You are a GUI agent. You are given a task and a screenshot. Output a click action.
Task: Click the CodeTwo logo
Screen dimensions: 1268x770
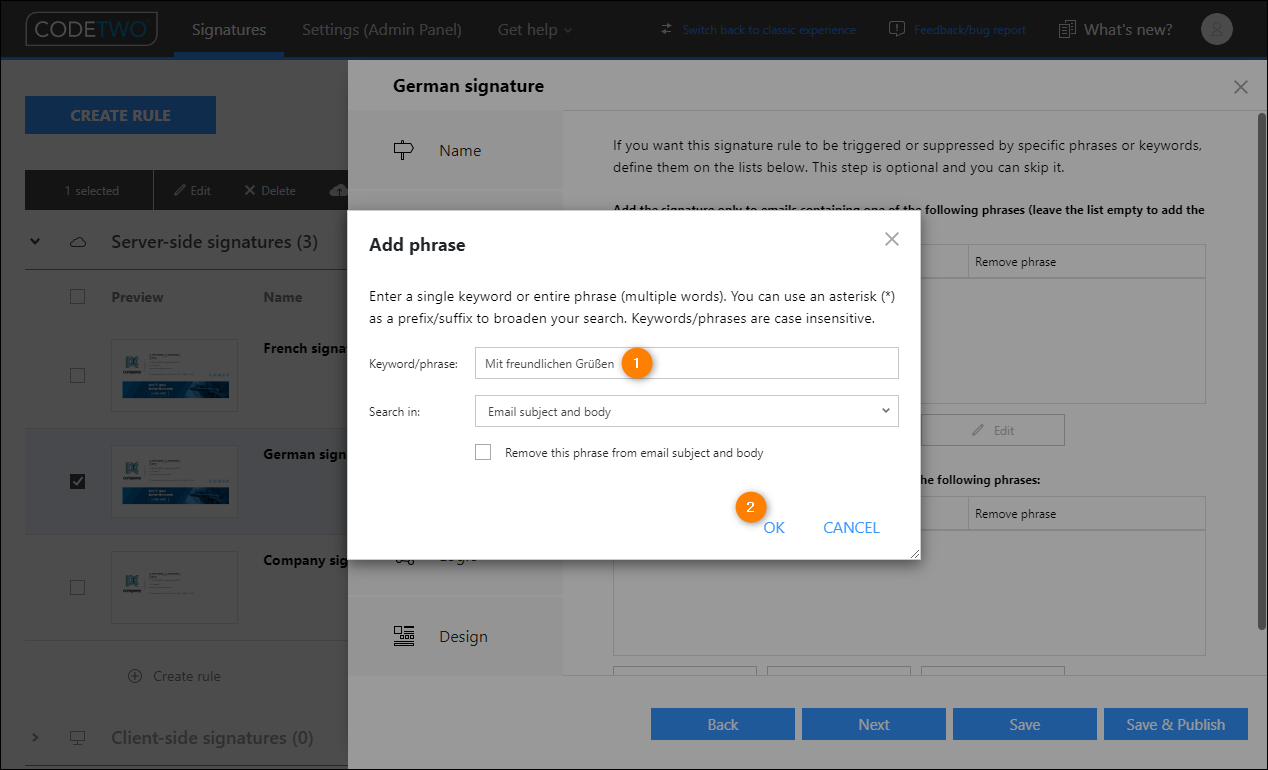(91, 29)
